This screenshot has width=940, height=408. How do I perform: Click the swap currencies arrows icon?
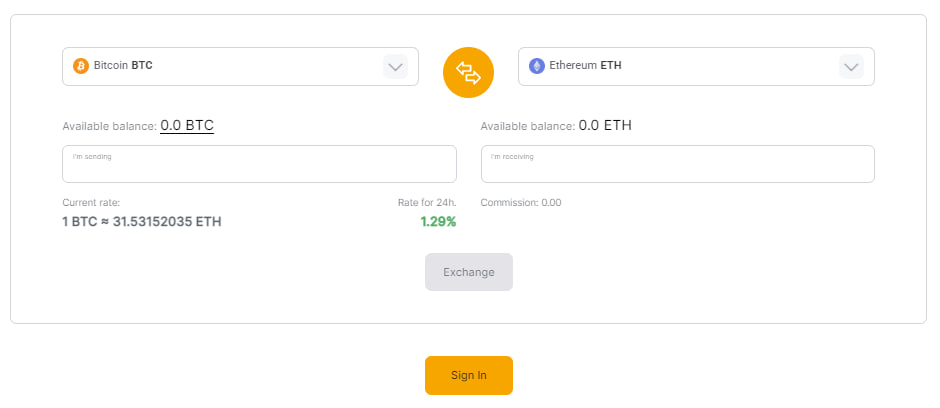(x=468, y=72)
